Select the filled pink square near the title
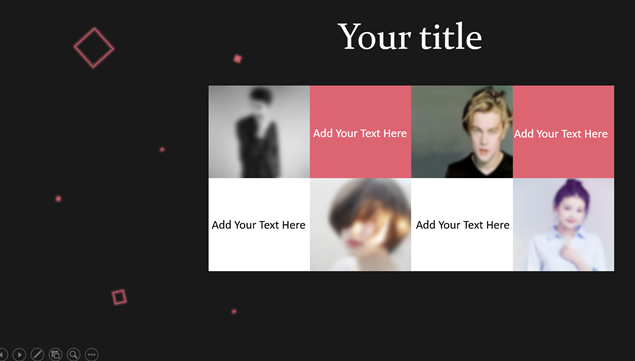Screen dimensions: 635x361 238,59
